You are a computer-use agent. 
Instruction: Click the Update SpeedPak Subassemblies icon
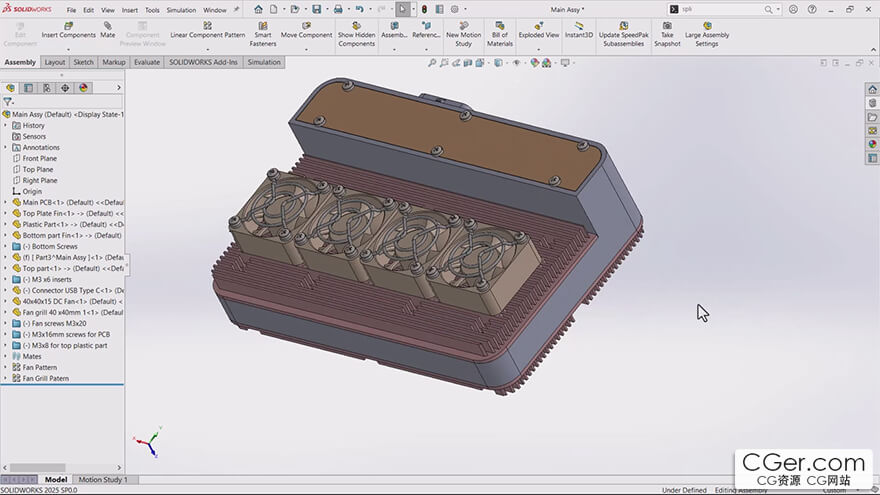point(622,27)
